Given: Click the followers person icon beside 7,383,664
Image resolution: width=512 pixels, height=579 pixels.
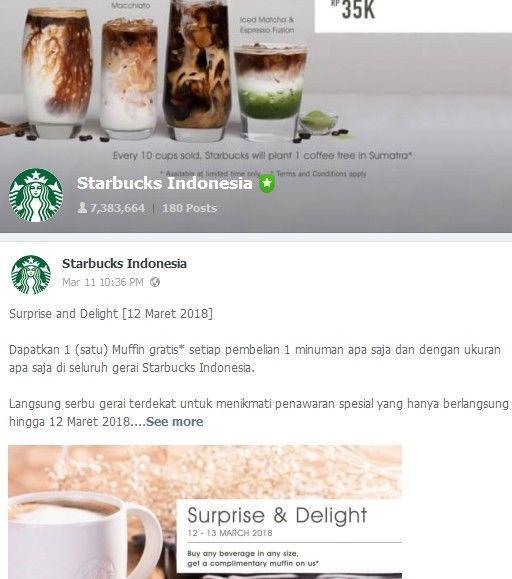Looking at the screenshot, I should coord(82,208).
